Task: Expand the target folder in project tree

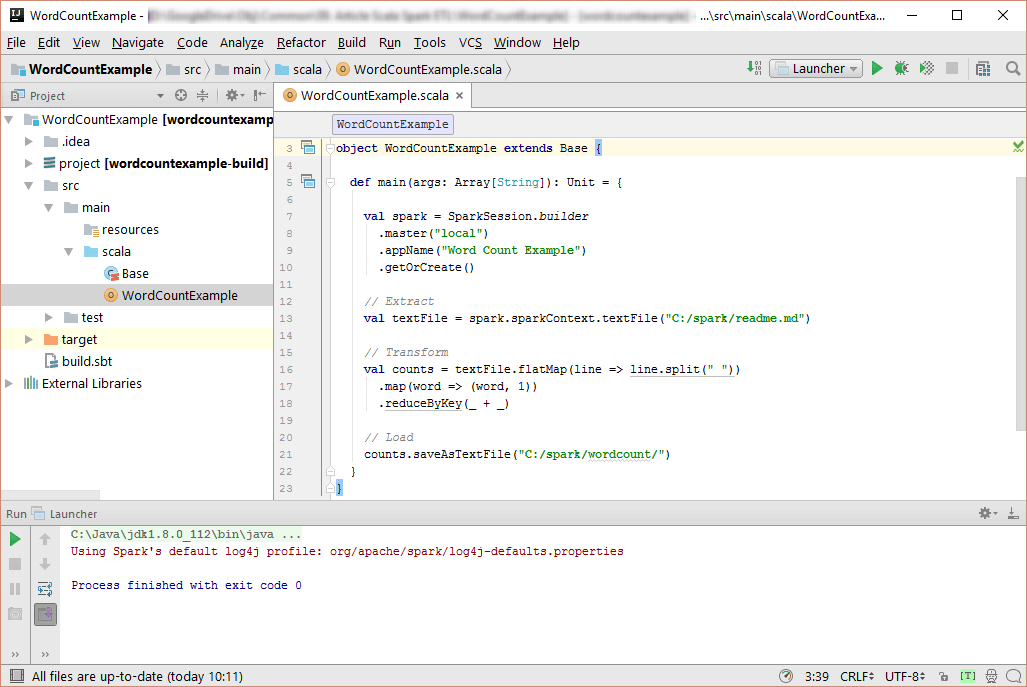Action: click(x=30, y=340)
